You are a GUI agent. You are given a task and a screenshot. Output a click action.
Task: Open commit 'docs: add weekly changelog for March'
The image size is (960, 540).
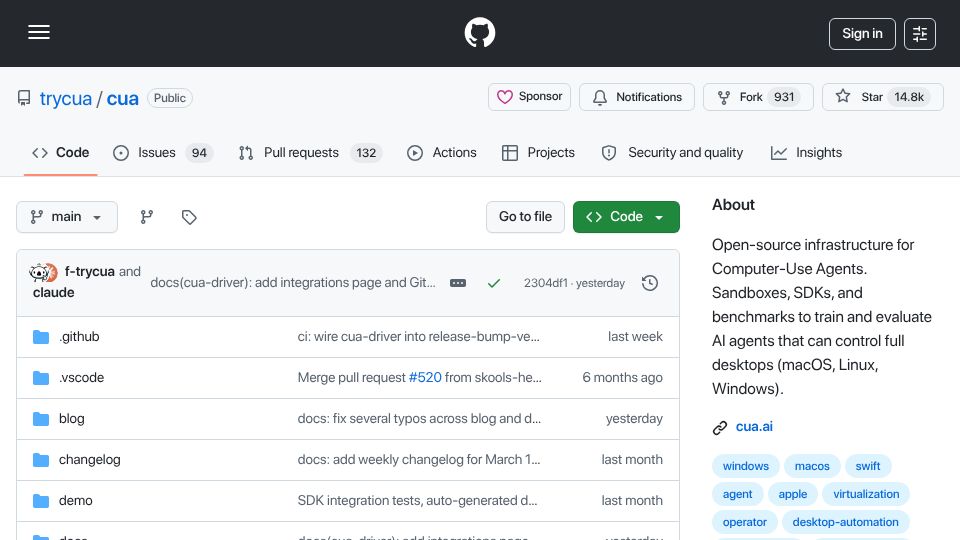pos(419,460)
